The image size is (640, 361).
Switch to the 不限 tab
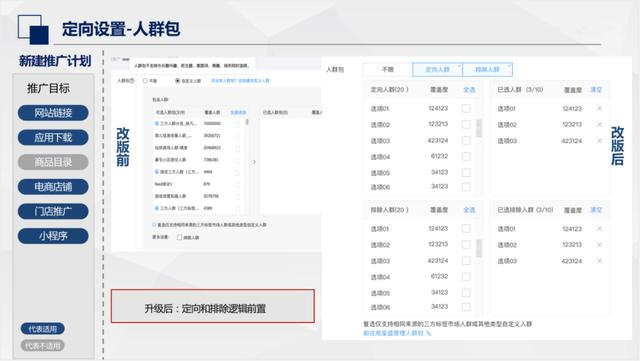(x=387, y=69)
